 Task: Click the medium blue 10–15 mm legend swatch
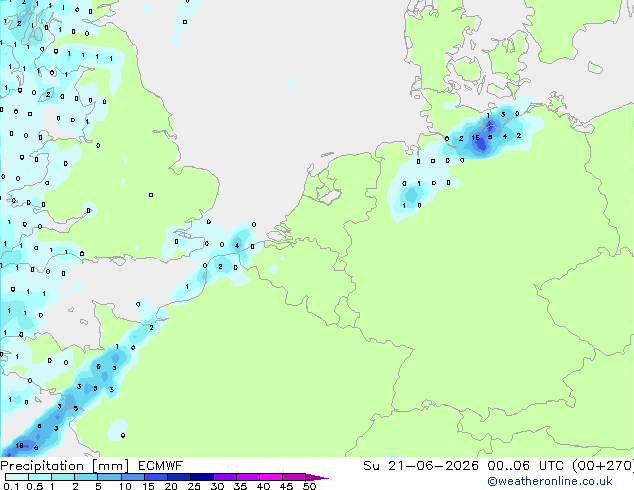[133, 477]
